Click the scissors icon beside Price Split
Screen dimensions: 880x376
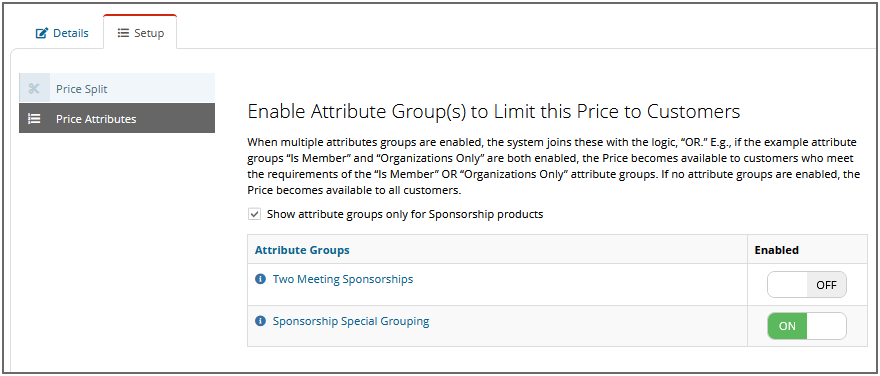(34, 89)
